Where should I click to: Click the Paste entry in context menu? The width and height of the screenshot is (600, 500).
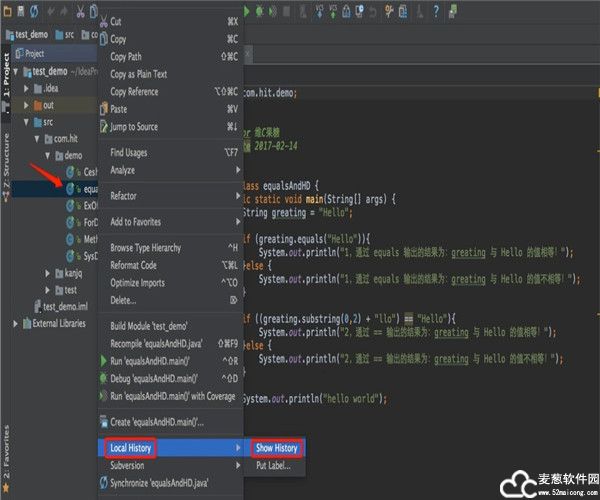118,109
